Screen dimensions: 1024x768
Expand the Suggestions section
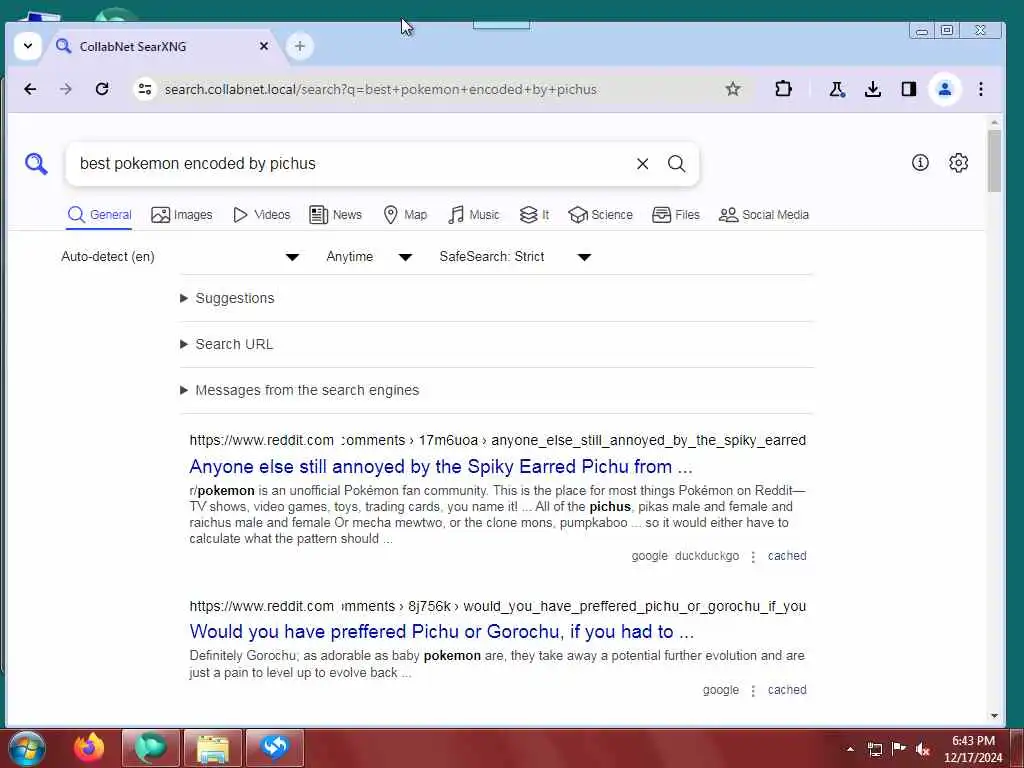[227, 298]
